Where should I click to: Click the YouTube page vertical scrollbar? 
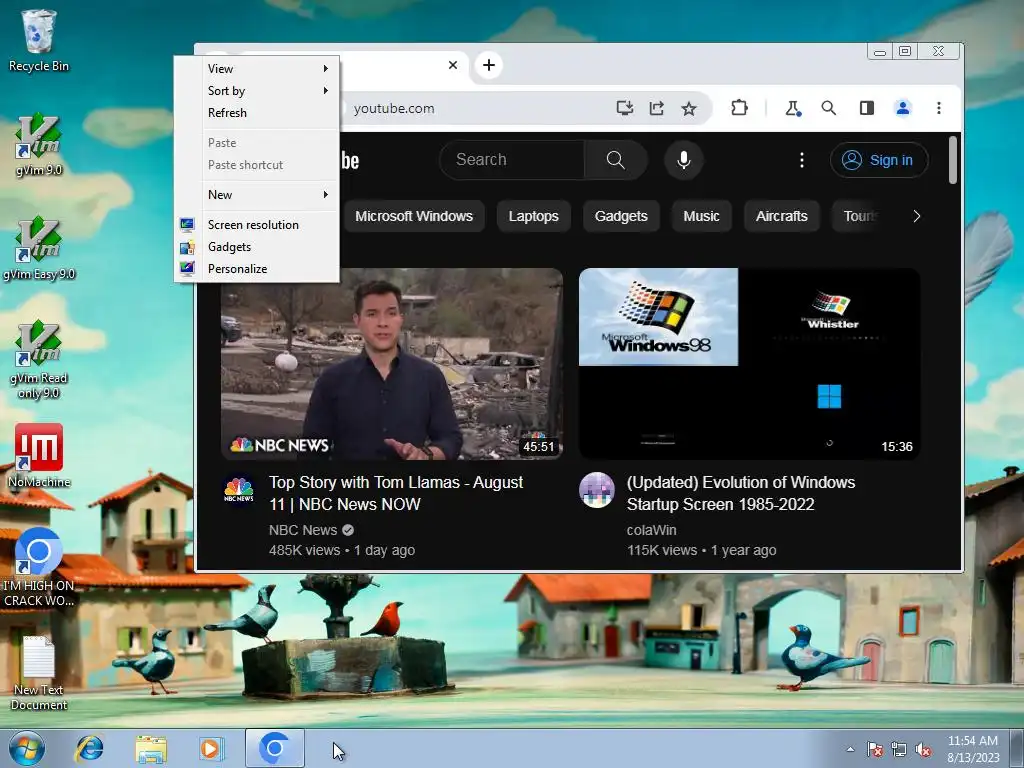point(953,160)
